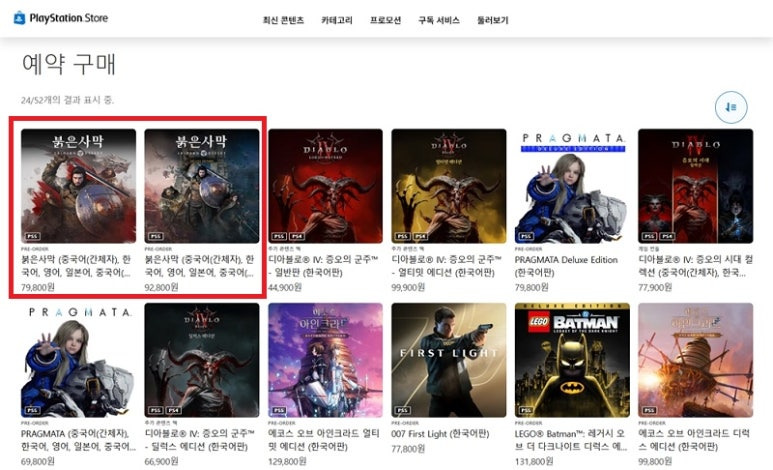
Task: Click 에코스 오브 아인크라드 디럭스 에디션 title
Action: click(x=695, y=440)
